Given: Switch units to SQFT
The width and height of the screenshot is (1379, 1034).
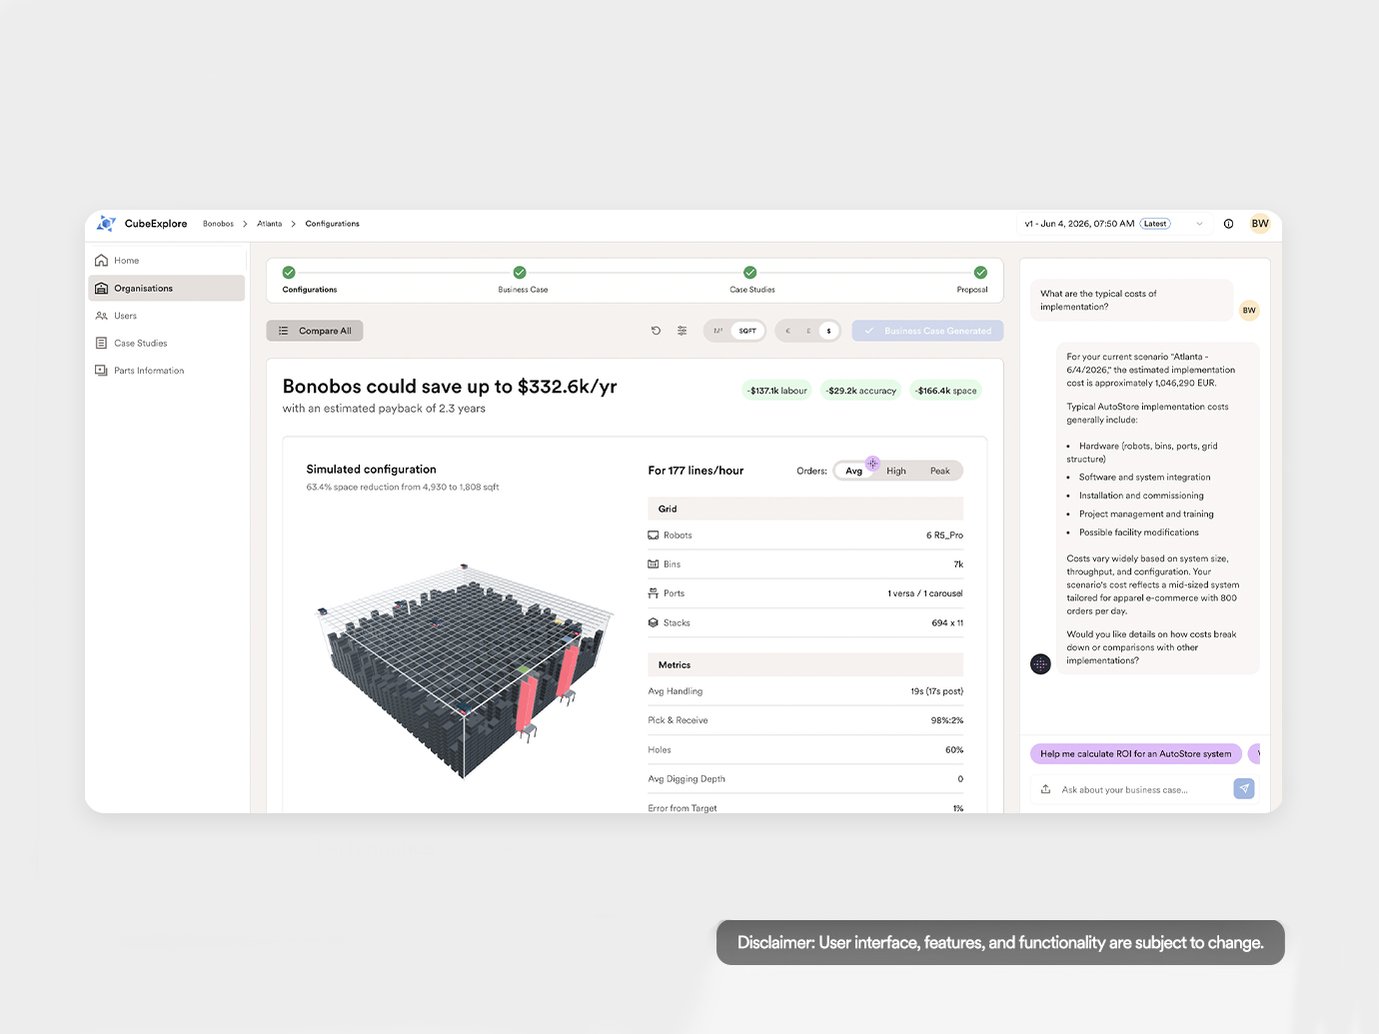Looking at the screenshot, I should pyautogui.click(x=747, y=331).
